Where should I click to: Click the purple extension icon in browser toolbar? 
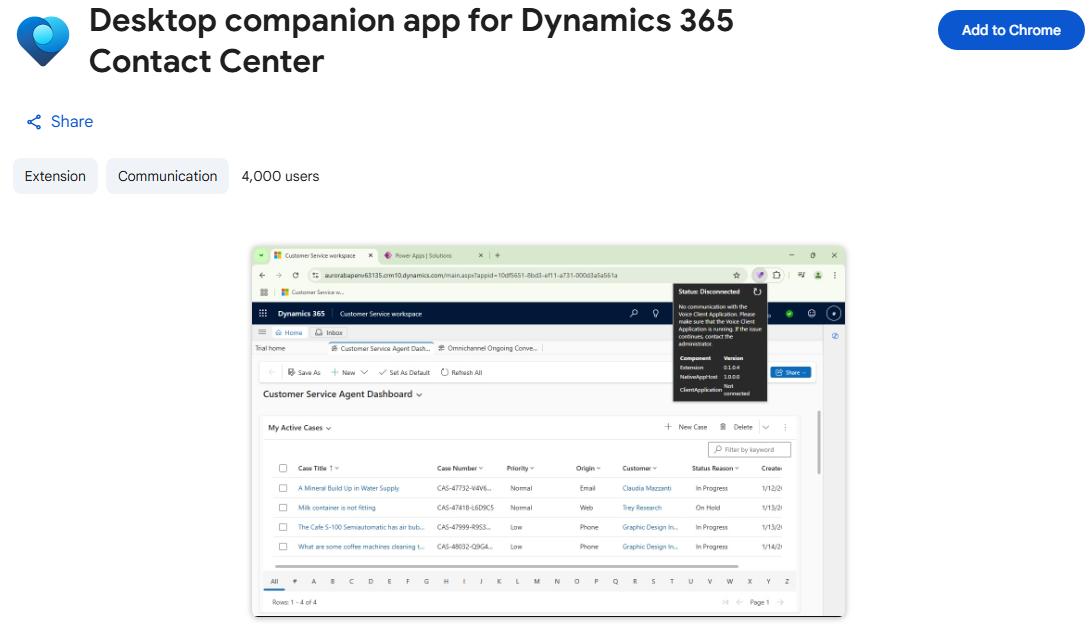tap(760, 275)
